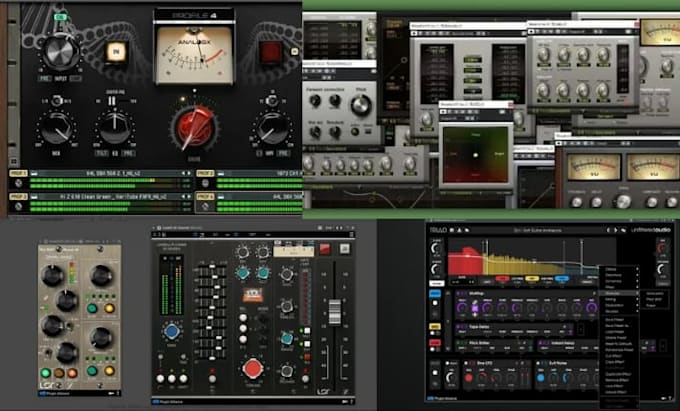Image resolution: width=680 pixels, height=411 pixels.
Task: Toggle the glowing IN button
Action: click(116, 52)
